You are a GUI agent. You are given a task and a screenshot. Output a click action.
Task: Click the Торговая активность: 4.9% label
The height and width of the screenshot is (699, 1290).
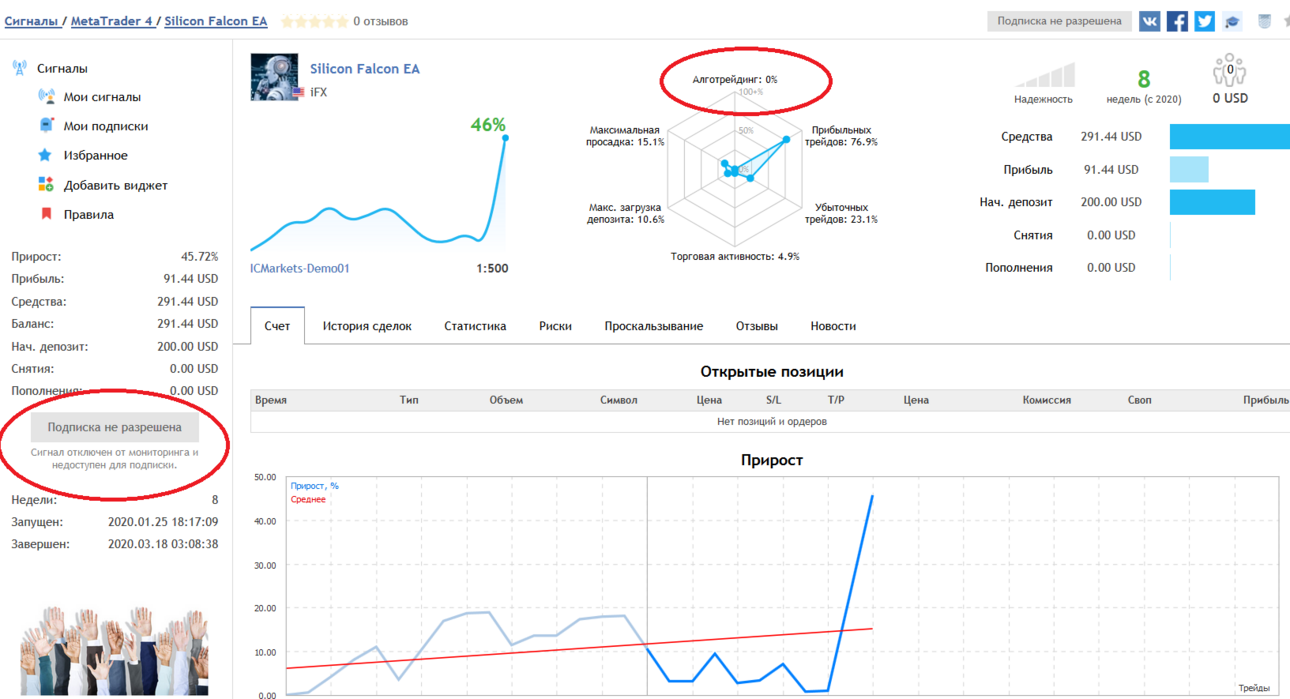point(735,256)
